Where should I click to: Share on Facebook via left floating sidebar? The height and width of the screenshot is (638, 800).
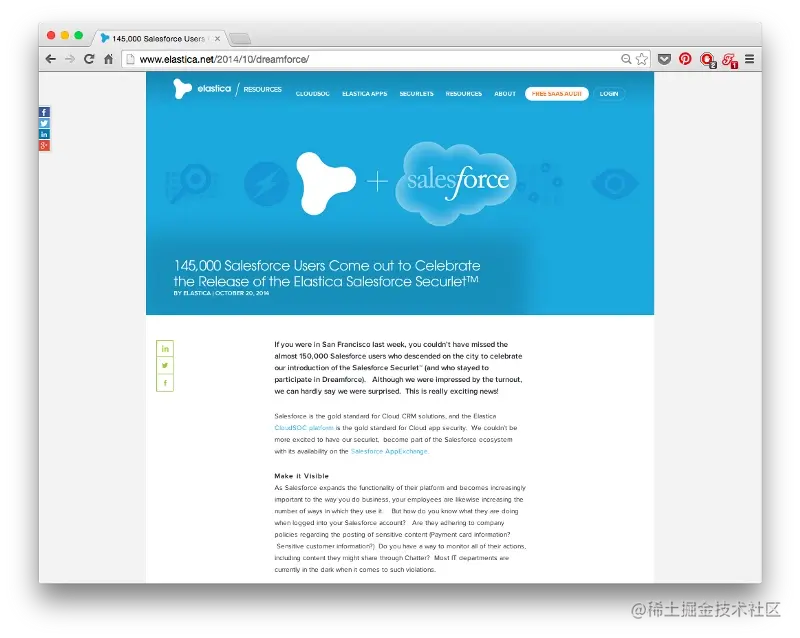click(44, 112)
